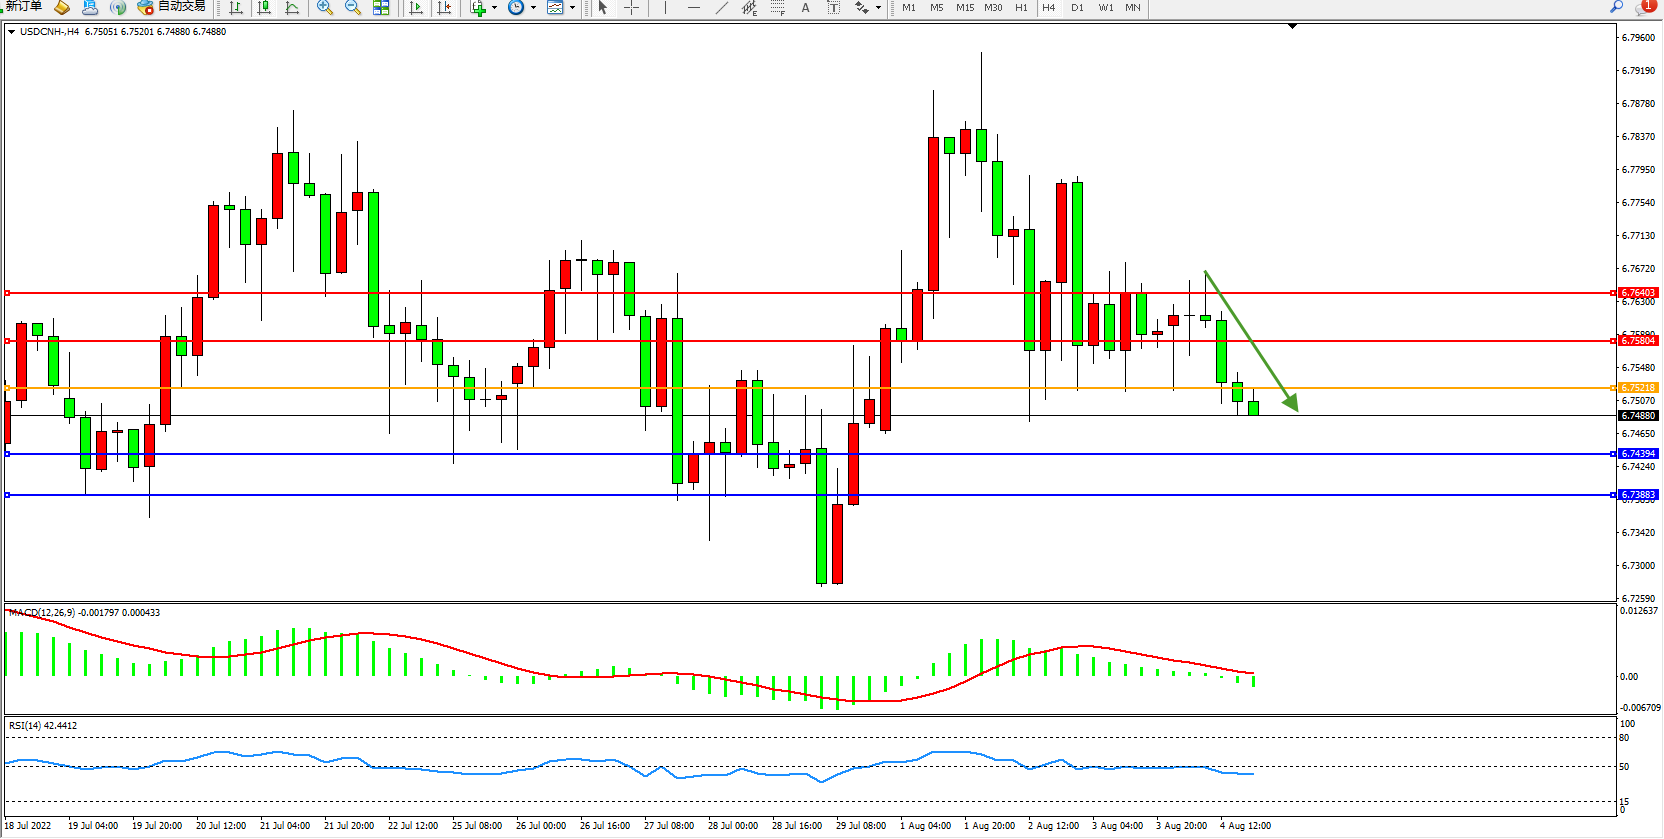Switch to the D1 timeframe
This screenshot has height=839, width=1664.
tap(1077, 8)
